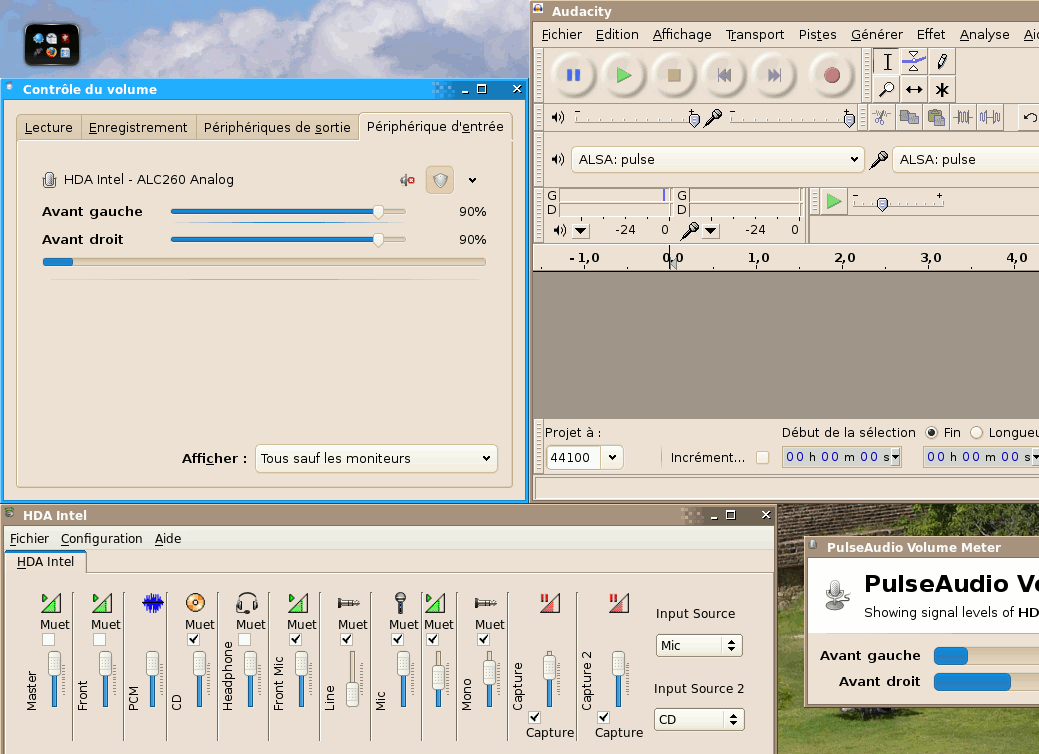Open the Input Source 2 dropdown set to CD
1039x754 pixels.
point(699,720)
